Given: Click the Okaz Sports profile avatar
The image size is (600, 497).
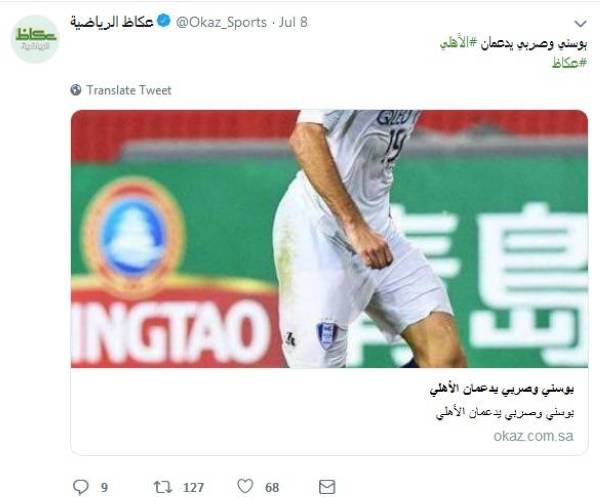Looking at the screenshot, I should [35, 39].
